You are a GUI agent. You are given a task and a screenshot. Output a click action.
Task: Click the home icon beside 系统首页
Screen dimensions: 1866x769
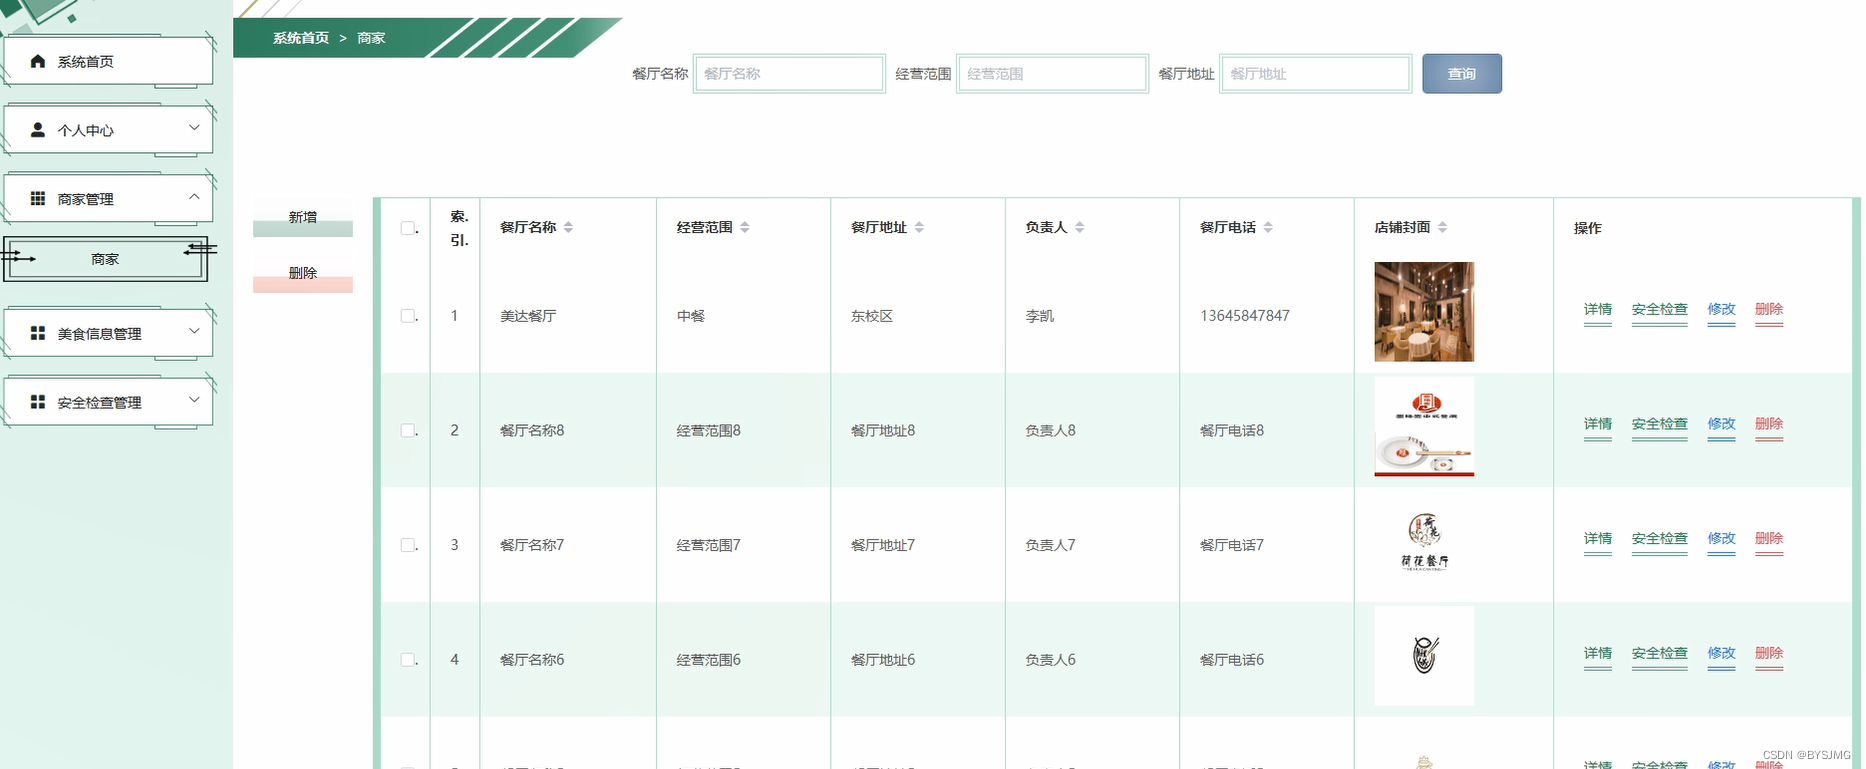38,61
